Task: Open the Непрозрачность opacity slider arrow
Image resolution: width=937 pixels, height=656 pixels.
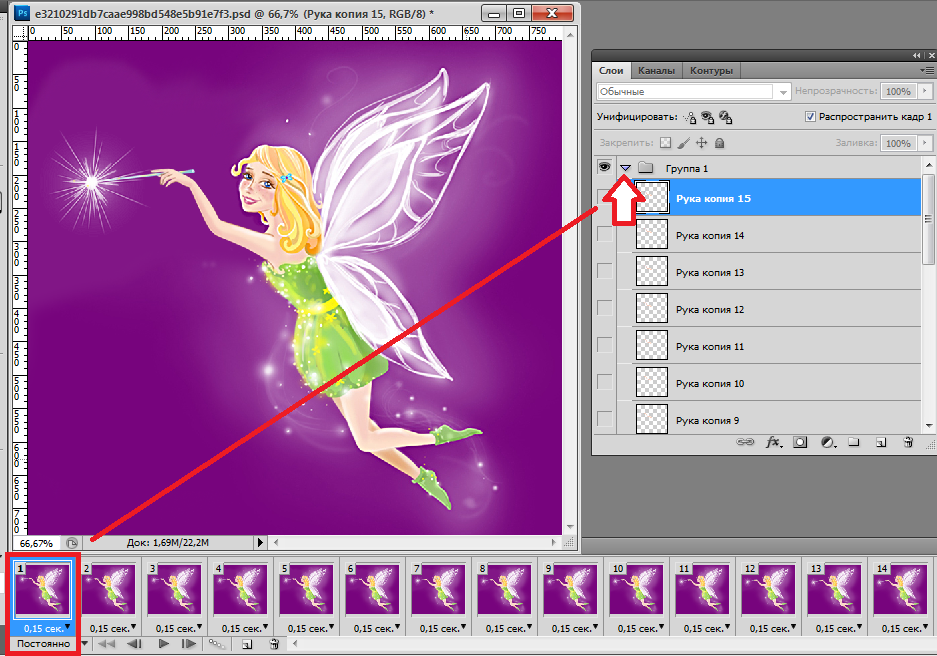Action: 925,91
